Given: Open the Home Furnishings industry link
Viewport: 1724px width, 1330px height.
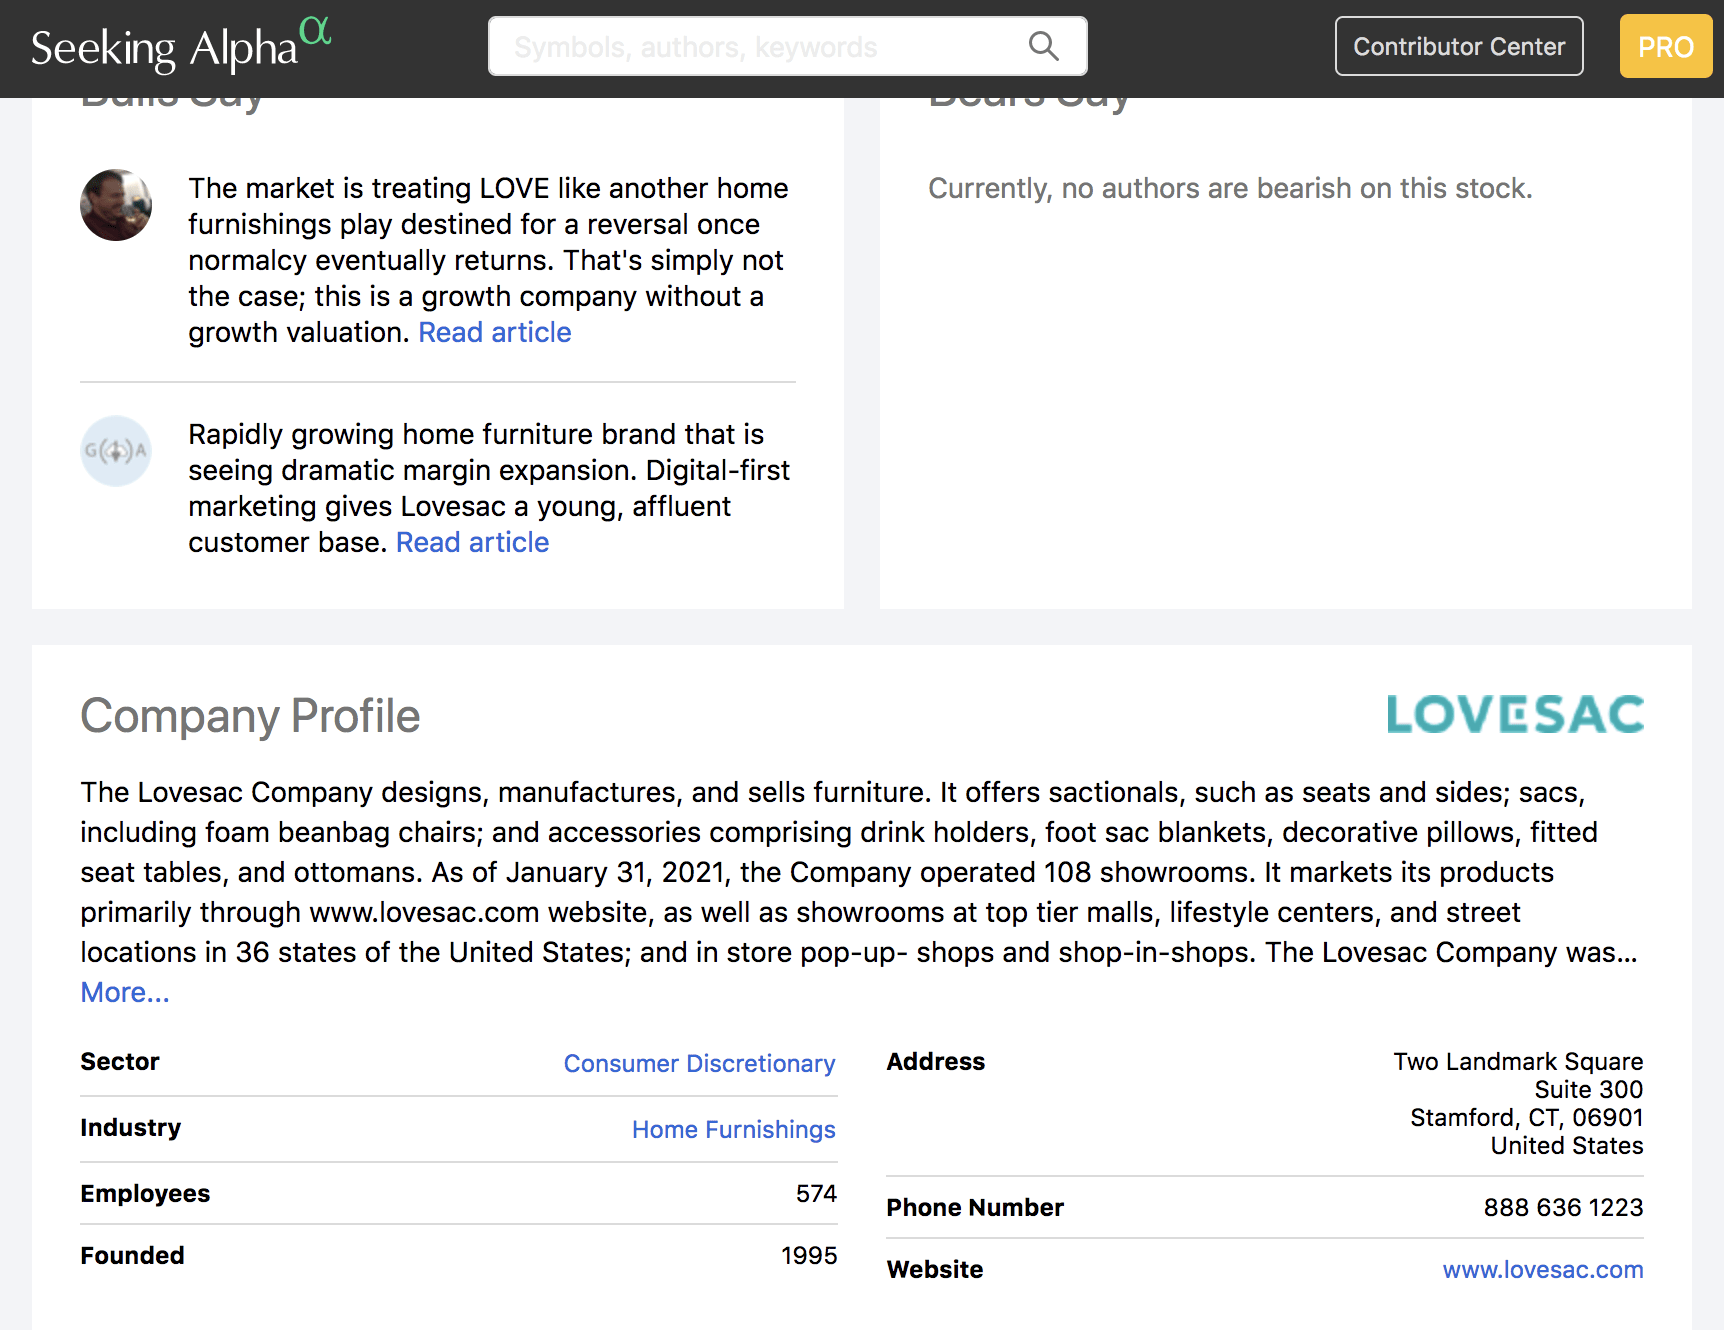Looking at the screenshot, I should tap(733, 1130).
